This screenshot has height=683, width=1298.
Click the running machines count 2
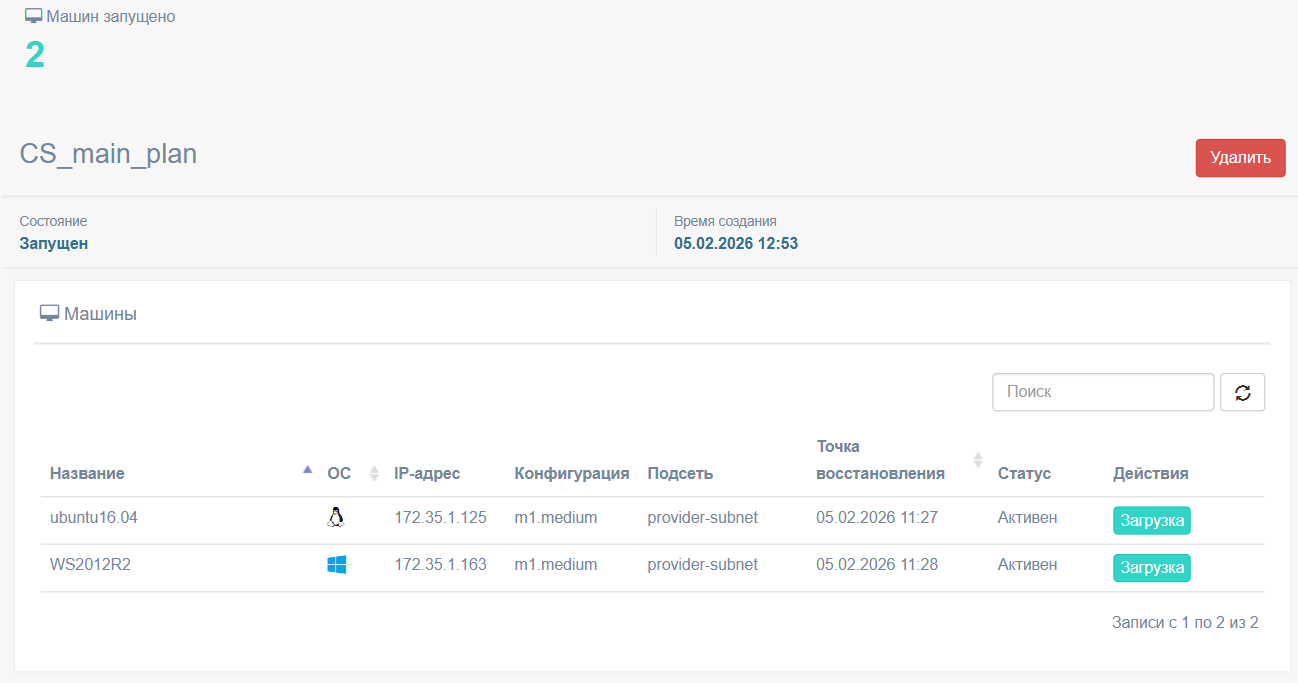click(35, 55)
